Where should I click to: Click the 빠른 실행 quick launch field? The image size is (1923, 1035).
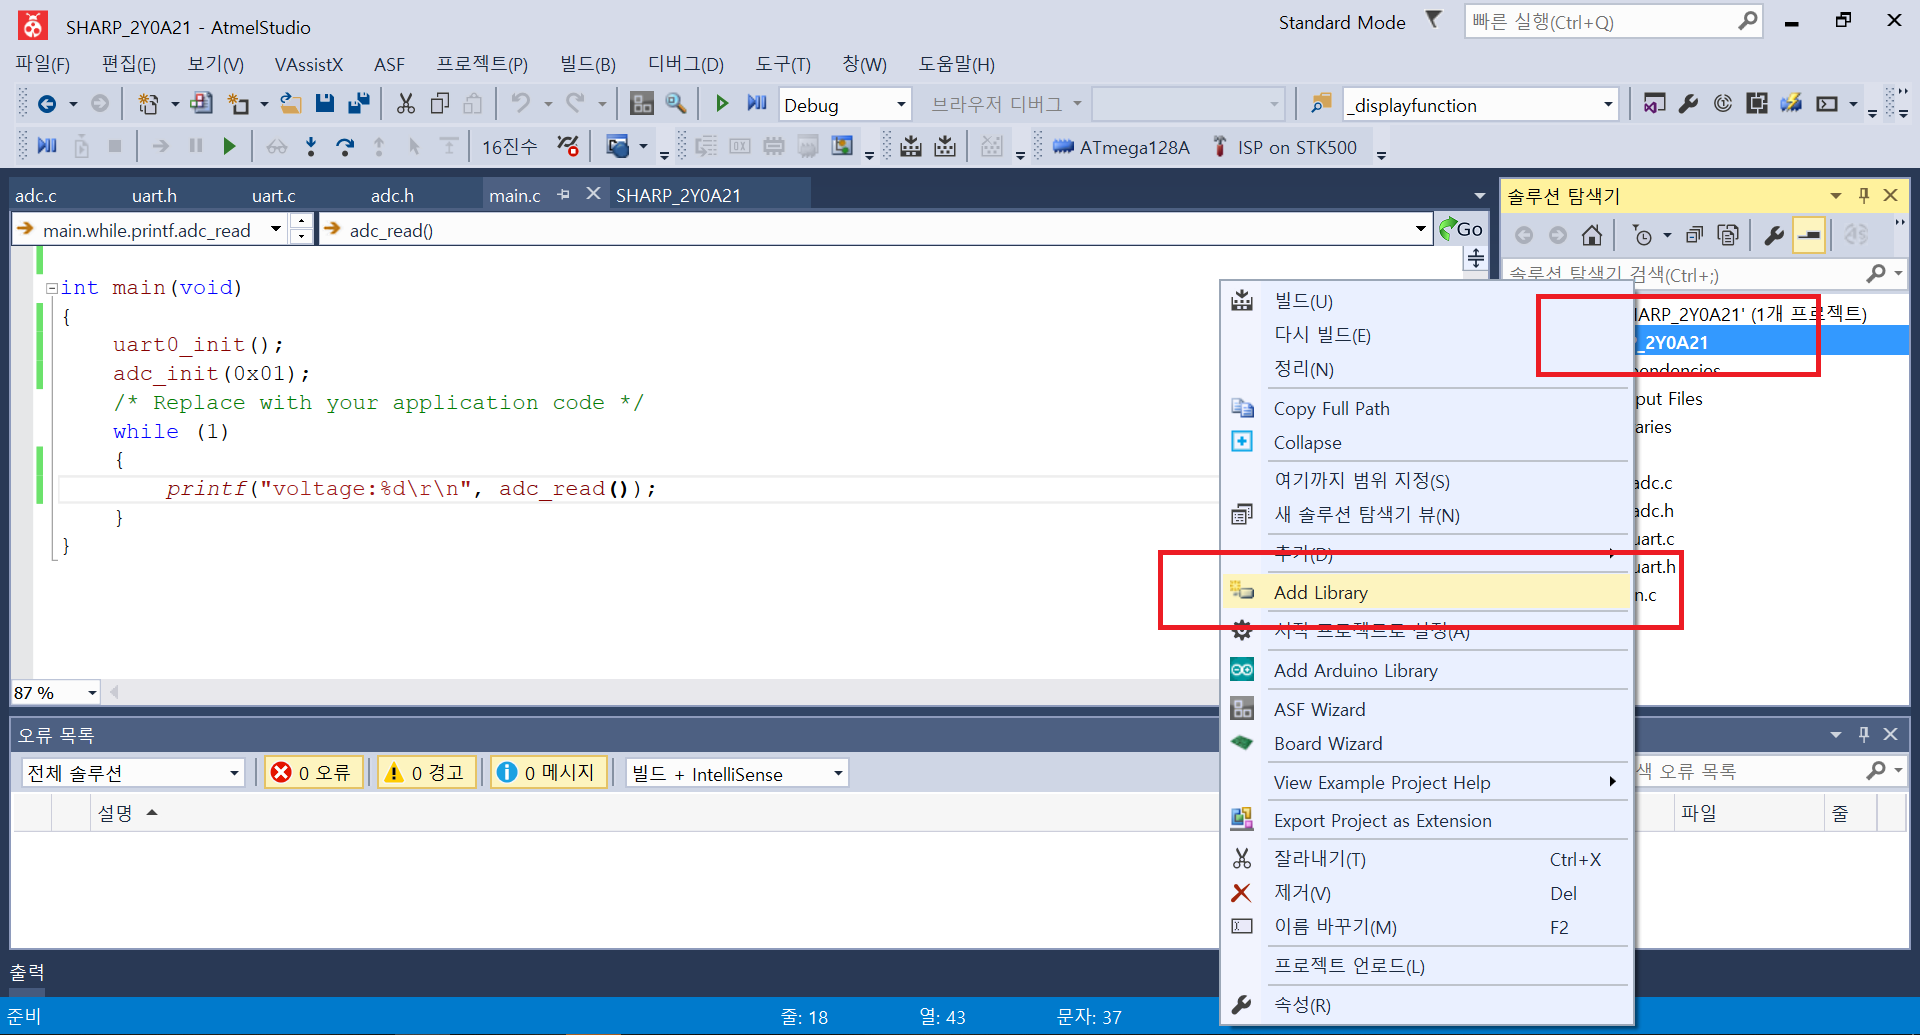[1612, 21]
